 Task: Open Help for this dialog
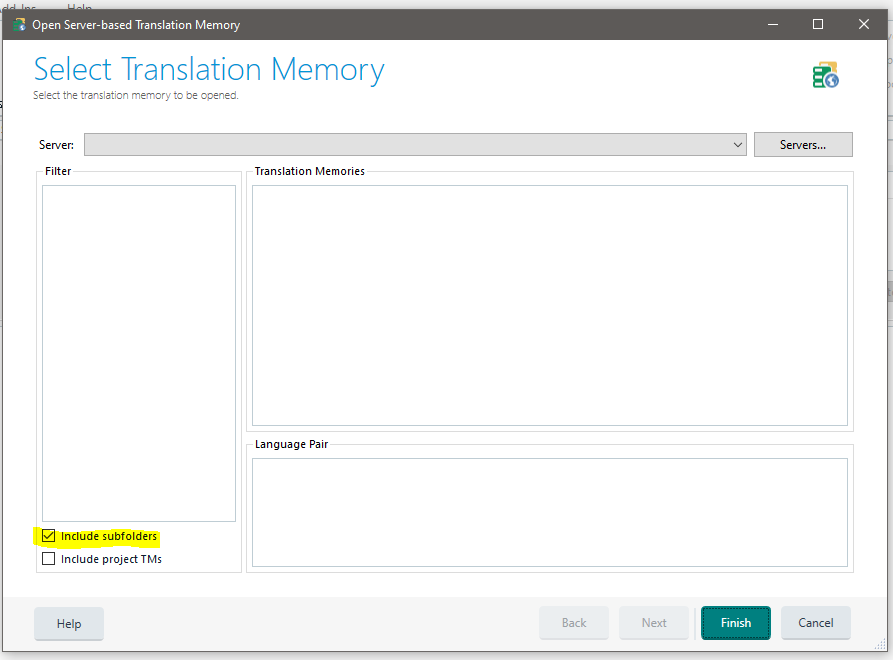[69, 624]
